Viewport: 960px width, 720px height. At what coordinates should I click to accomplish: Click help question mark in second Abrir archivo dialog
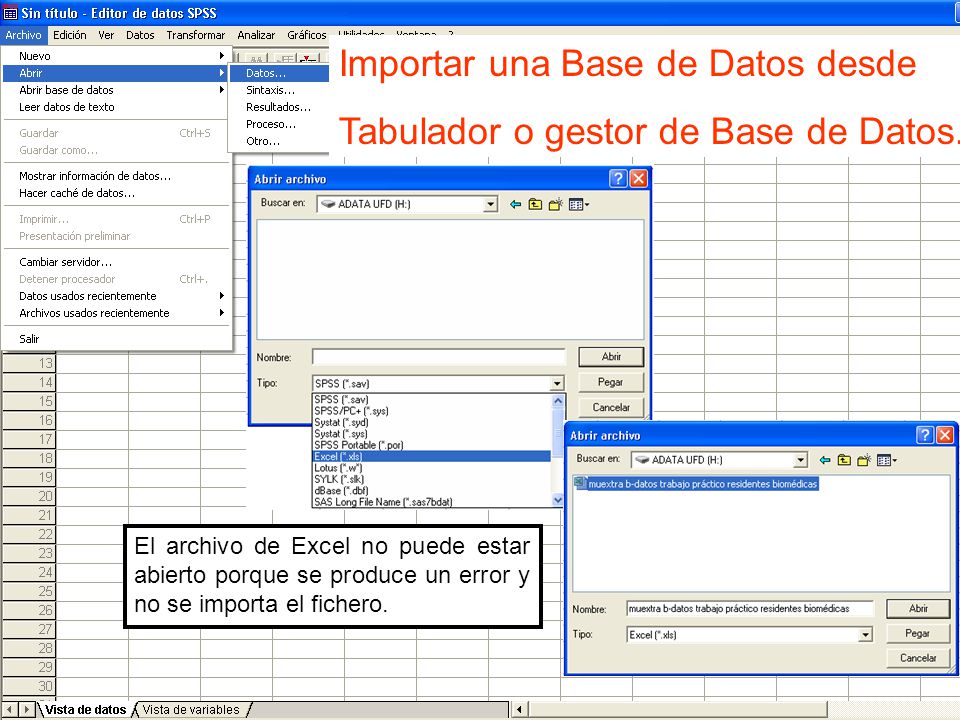click(x=924, y=435)
